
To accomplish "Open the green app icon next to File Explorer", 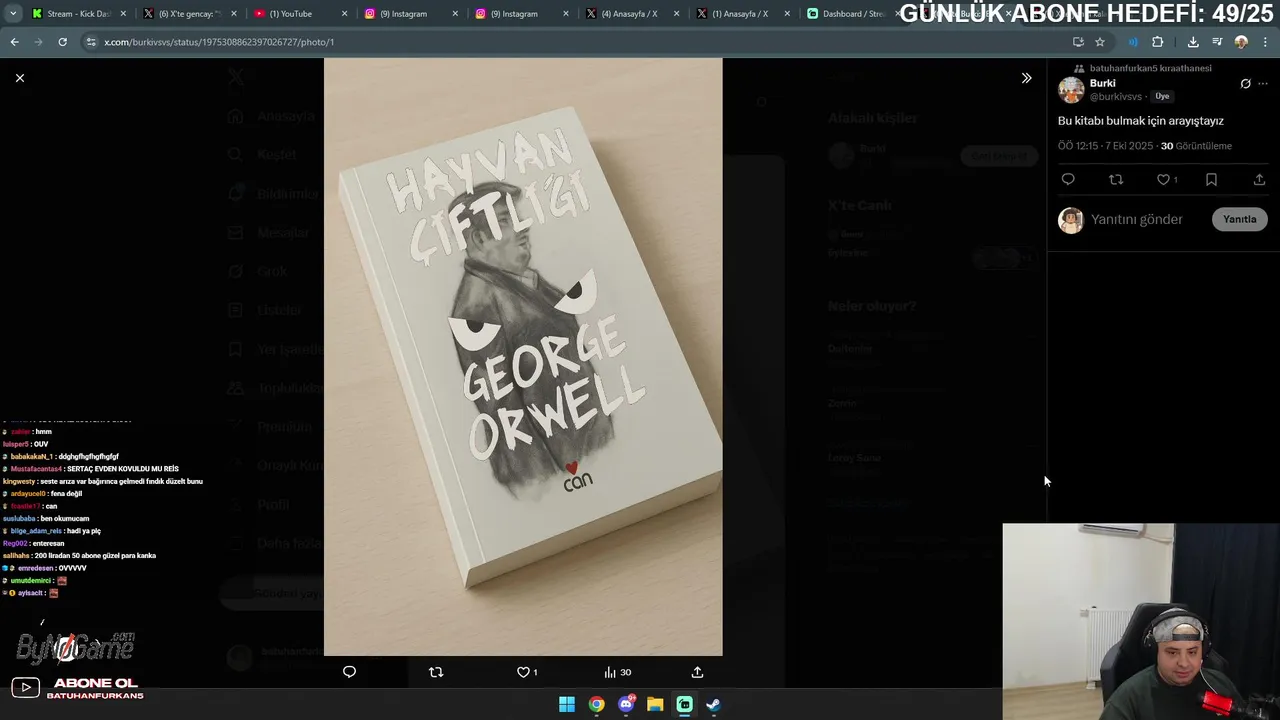I will coord(684,704).
